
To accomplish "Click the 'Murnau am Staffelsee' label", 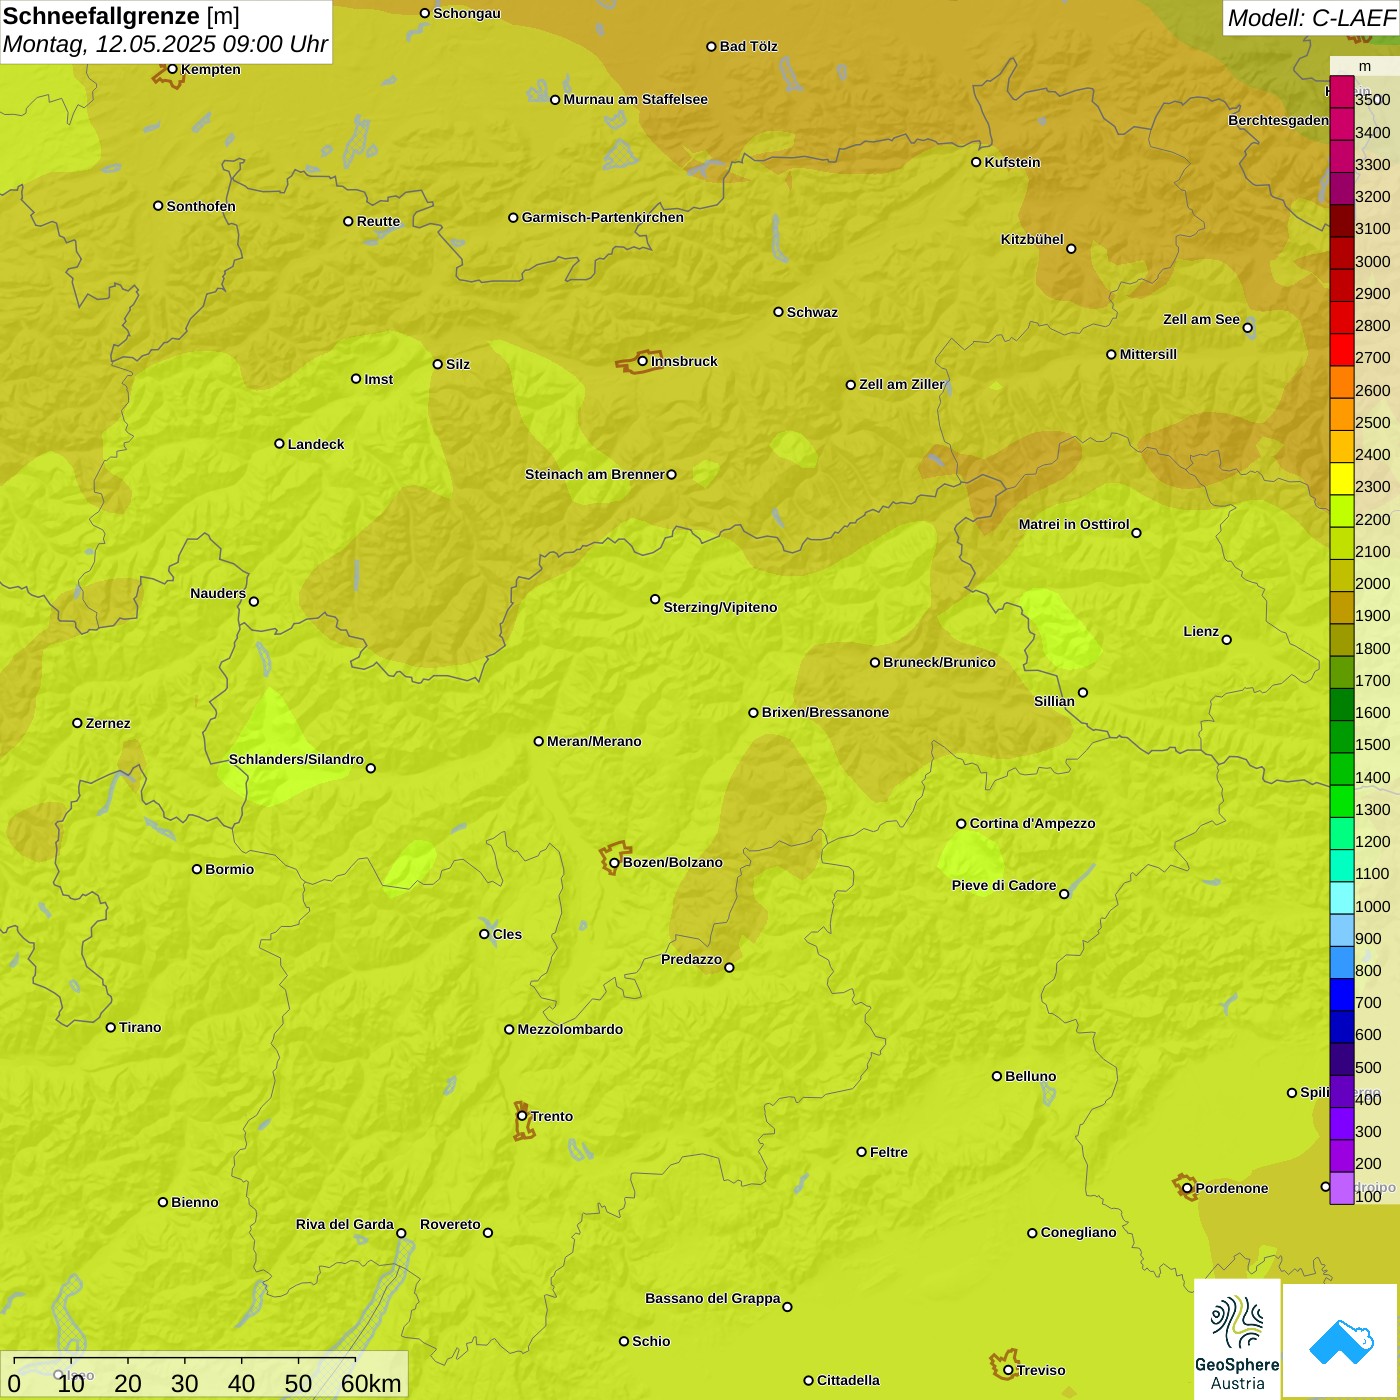I will 635,99.
